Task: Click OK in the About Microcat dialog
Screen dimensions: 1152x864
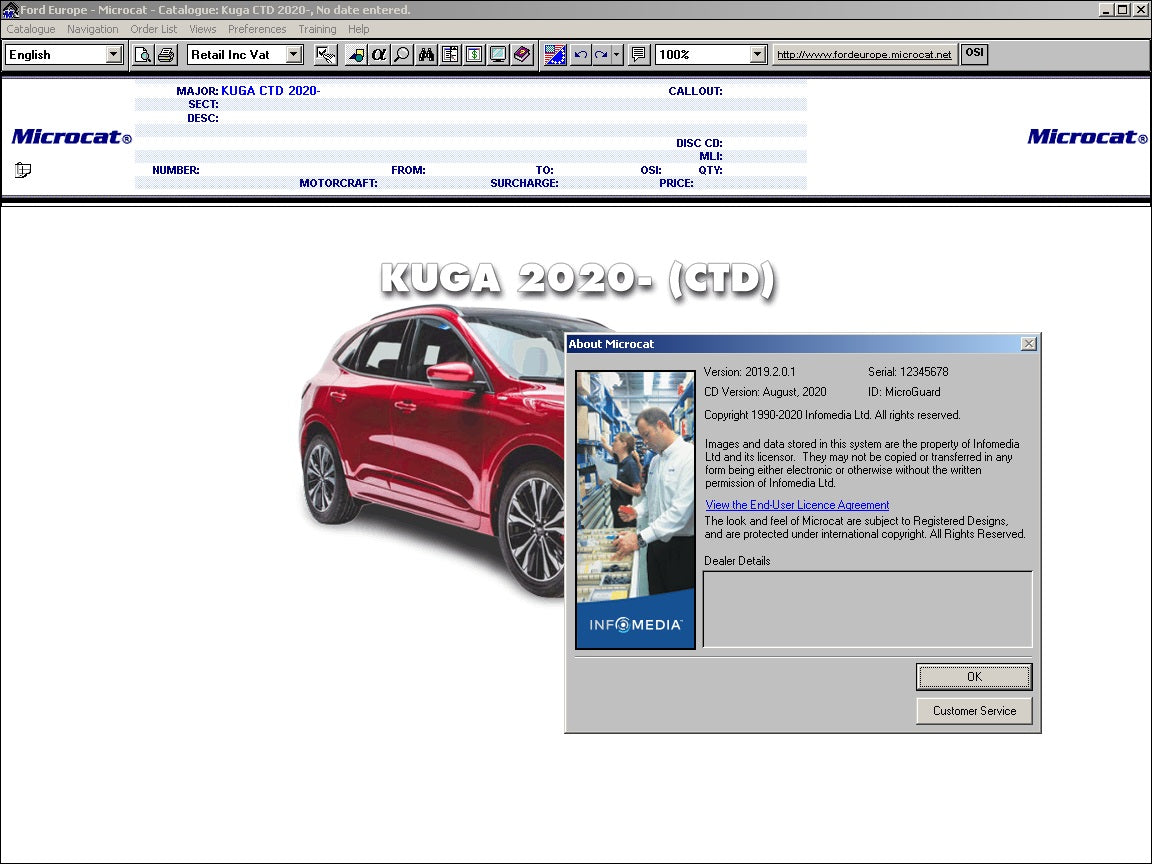Action: [973, 677]
